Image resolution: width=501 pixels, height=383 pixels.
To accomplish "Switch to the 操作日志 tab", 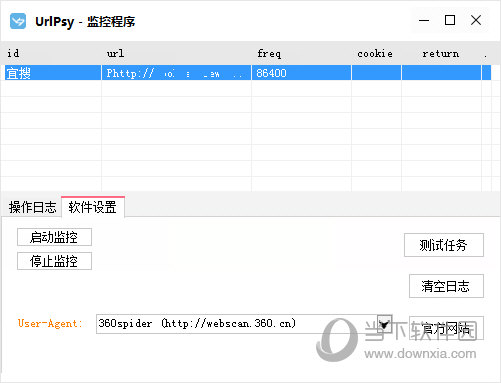I will [x=32, y=207].
